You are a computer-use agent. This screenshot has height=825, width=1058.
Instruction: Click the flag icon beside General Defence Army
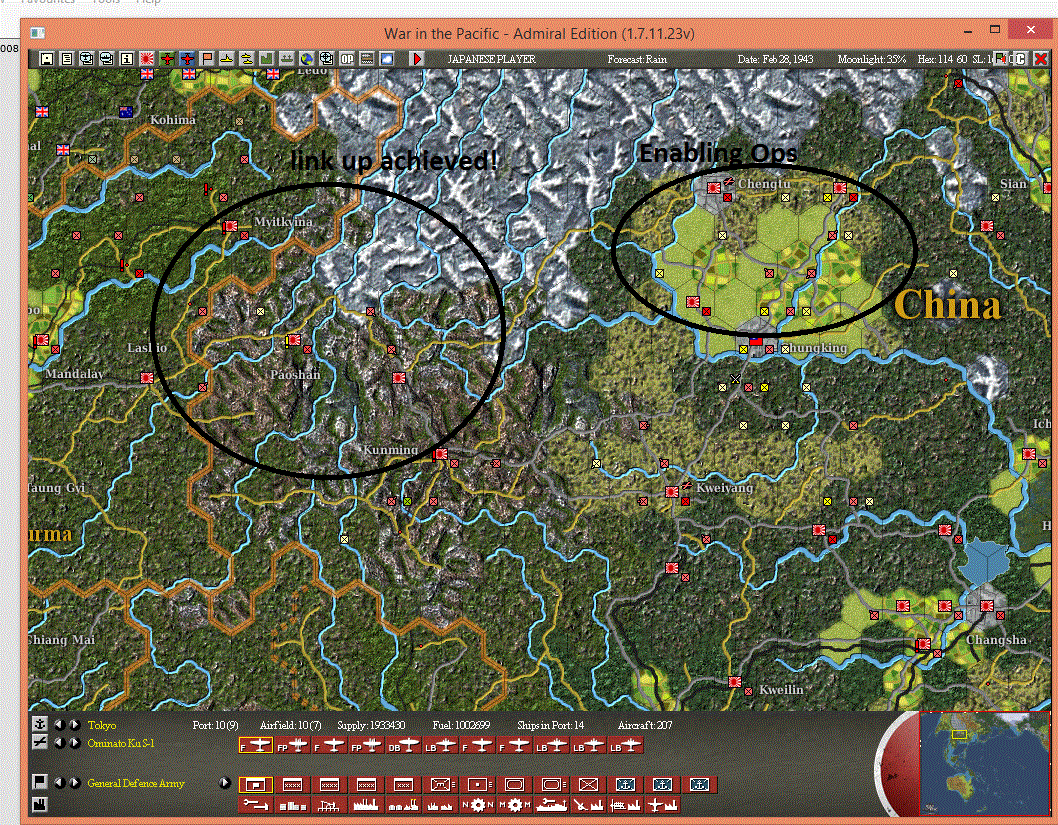pyautogui.click(x=40, y=782)
